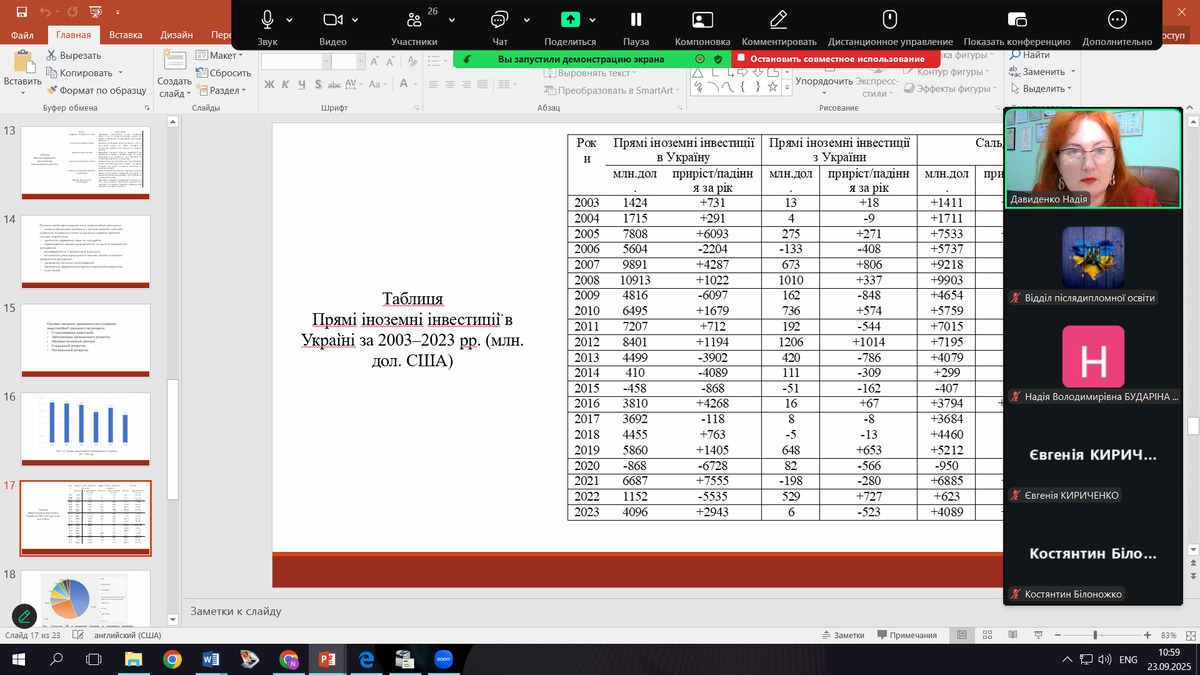
Task: Open the Файл tab
Action: pos(22,34)
